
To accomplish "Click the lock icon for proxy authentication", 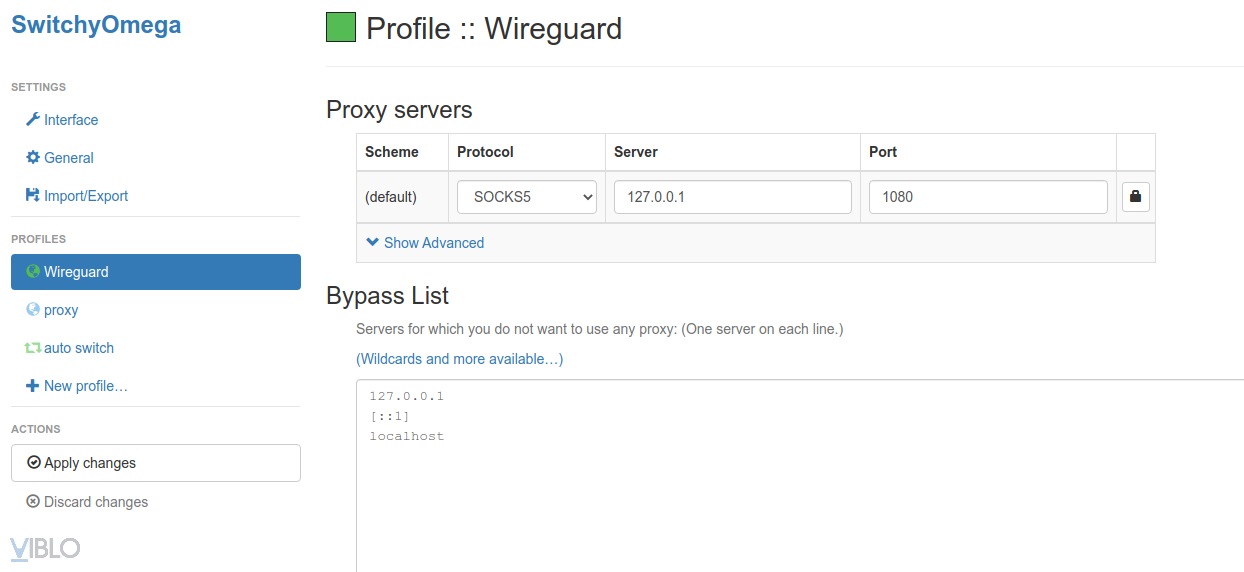I will point(1135,197).
